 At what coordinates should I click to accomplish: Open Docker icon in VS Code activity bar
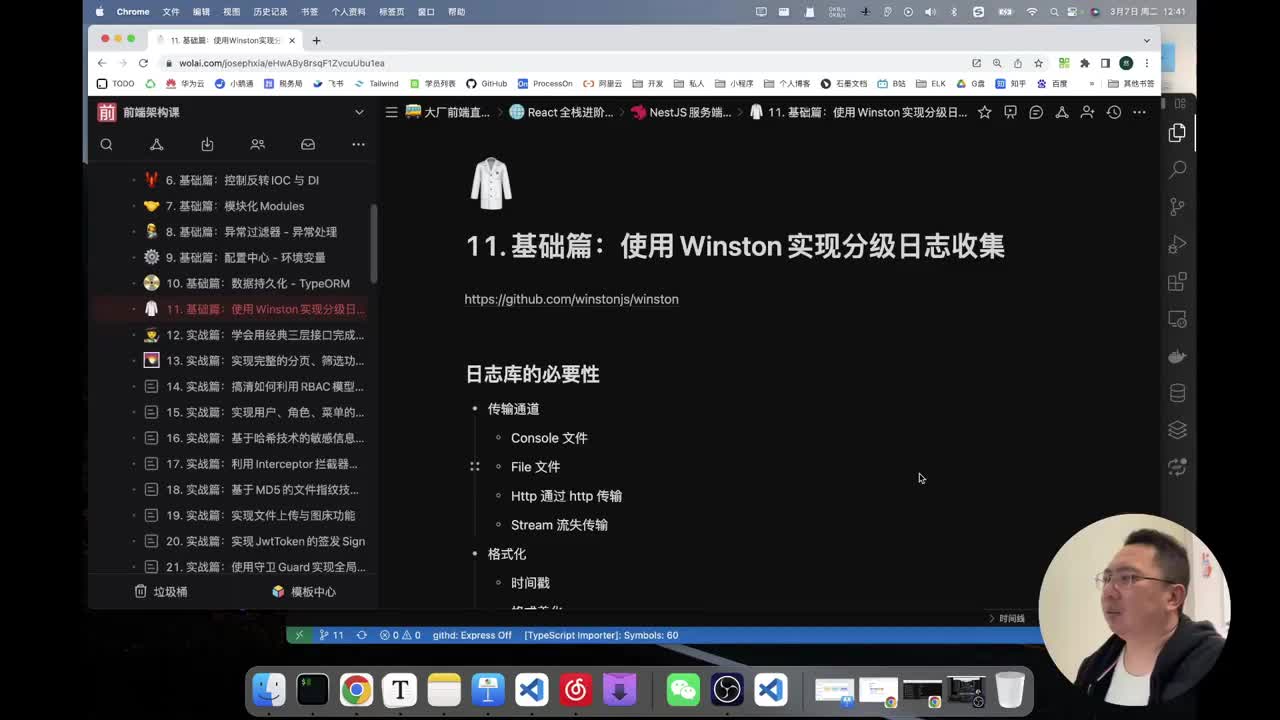(1177, 356)
